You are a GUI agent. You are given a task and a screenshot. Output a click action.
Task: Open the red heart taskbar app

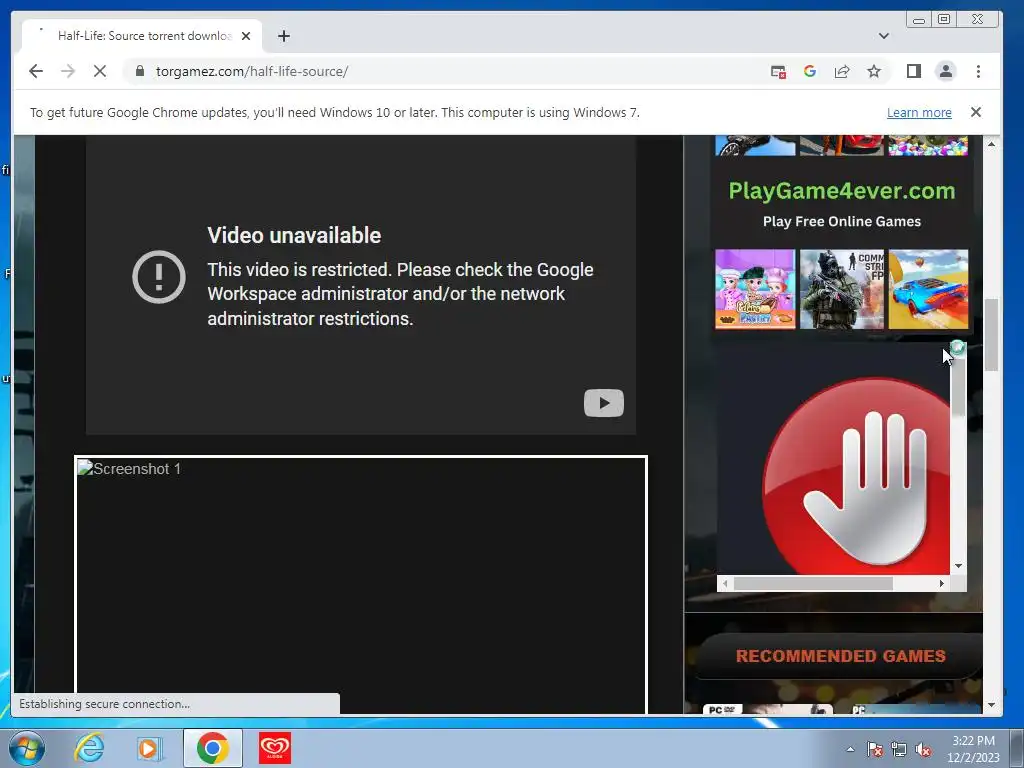pyautogui.click(x=275, y=748)
